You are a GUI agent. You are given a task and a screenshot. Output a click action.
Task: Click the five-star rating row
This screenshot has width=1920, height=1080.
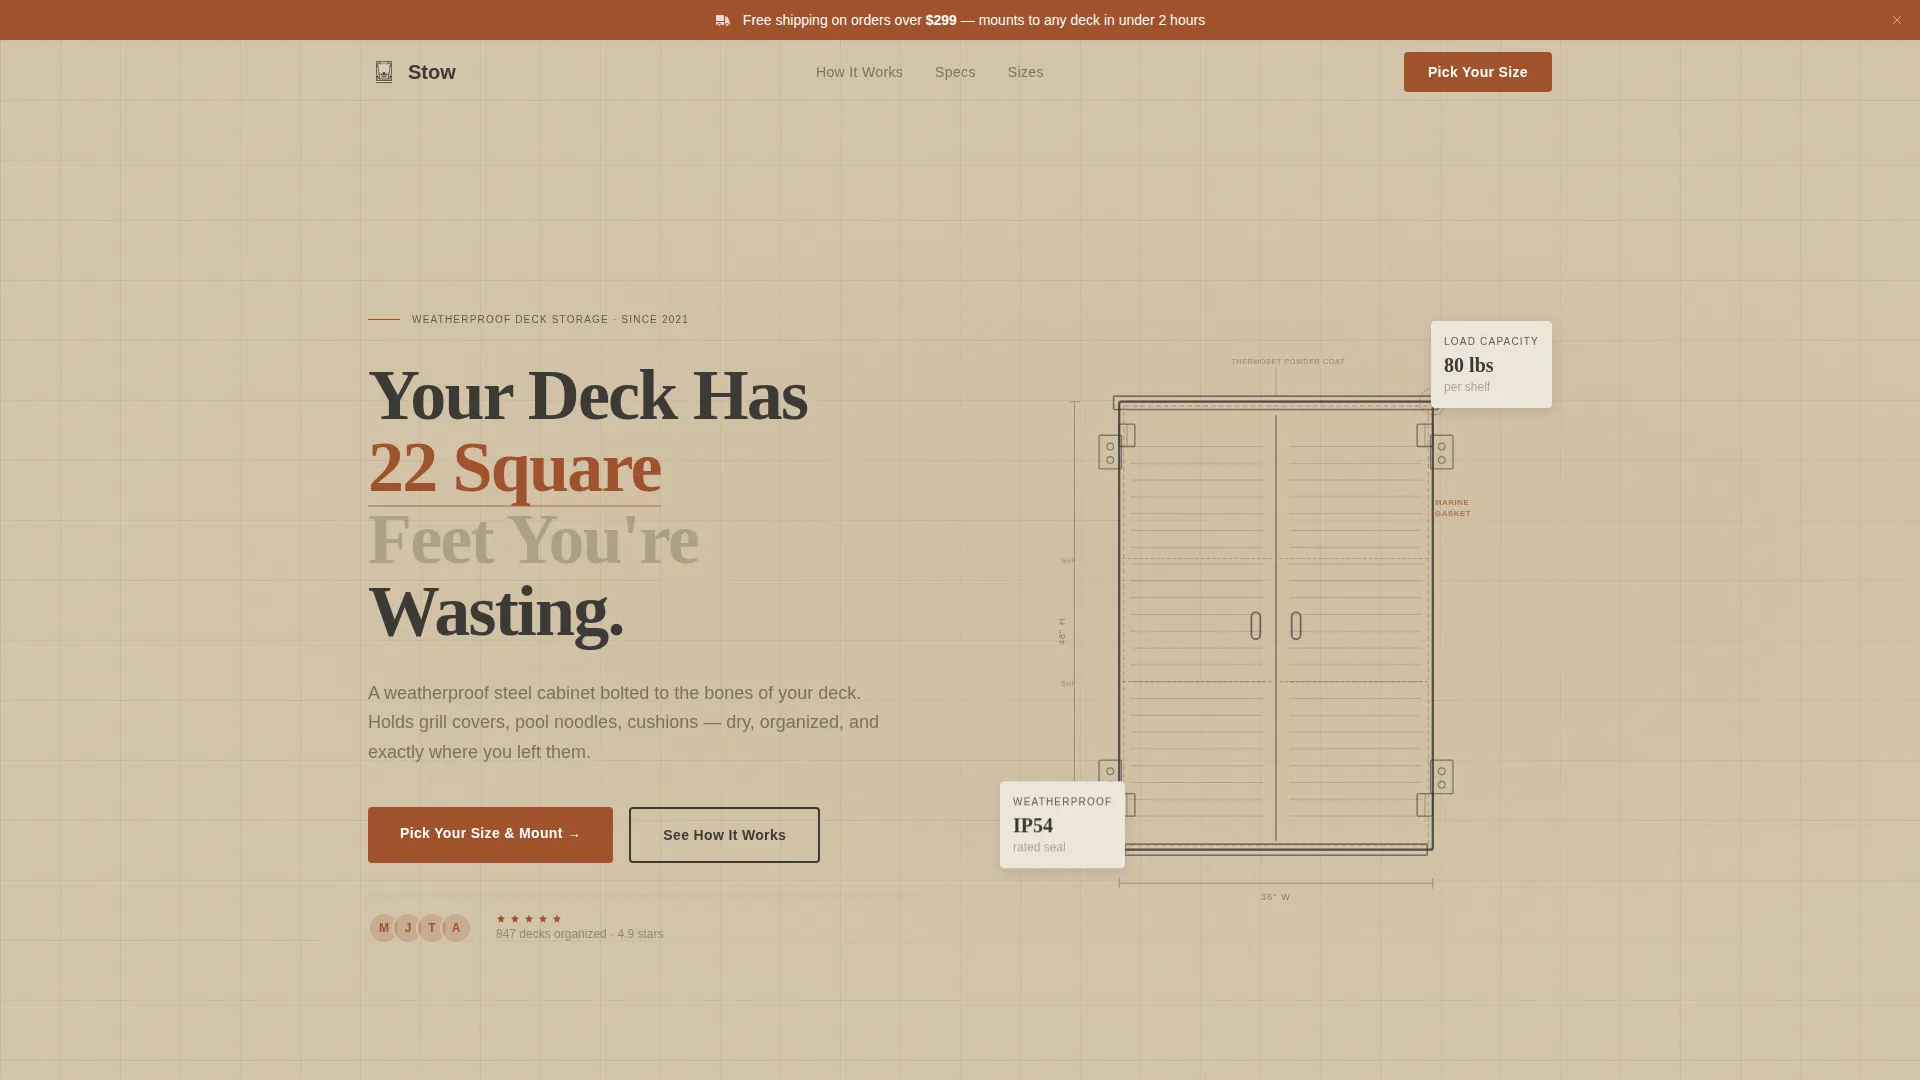click(529, 919)
